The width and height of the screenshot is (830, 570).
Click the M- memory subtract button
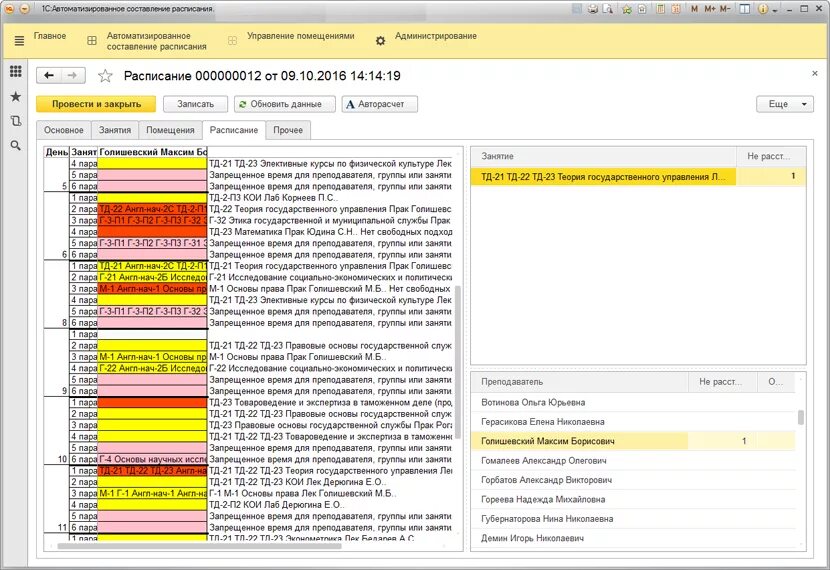(x=725, y=9)
